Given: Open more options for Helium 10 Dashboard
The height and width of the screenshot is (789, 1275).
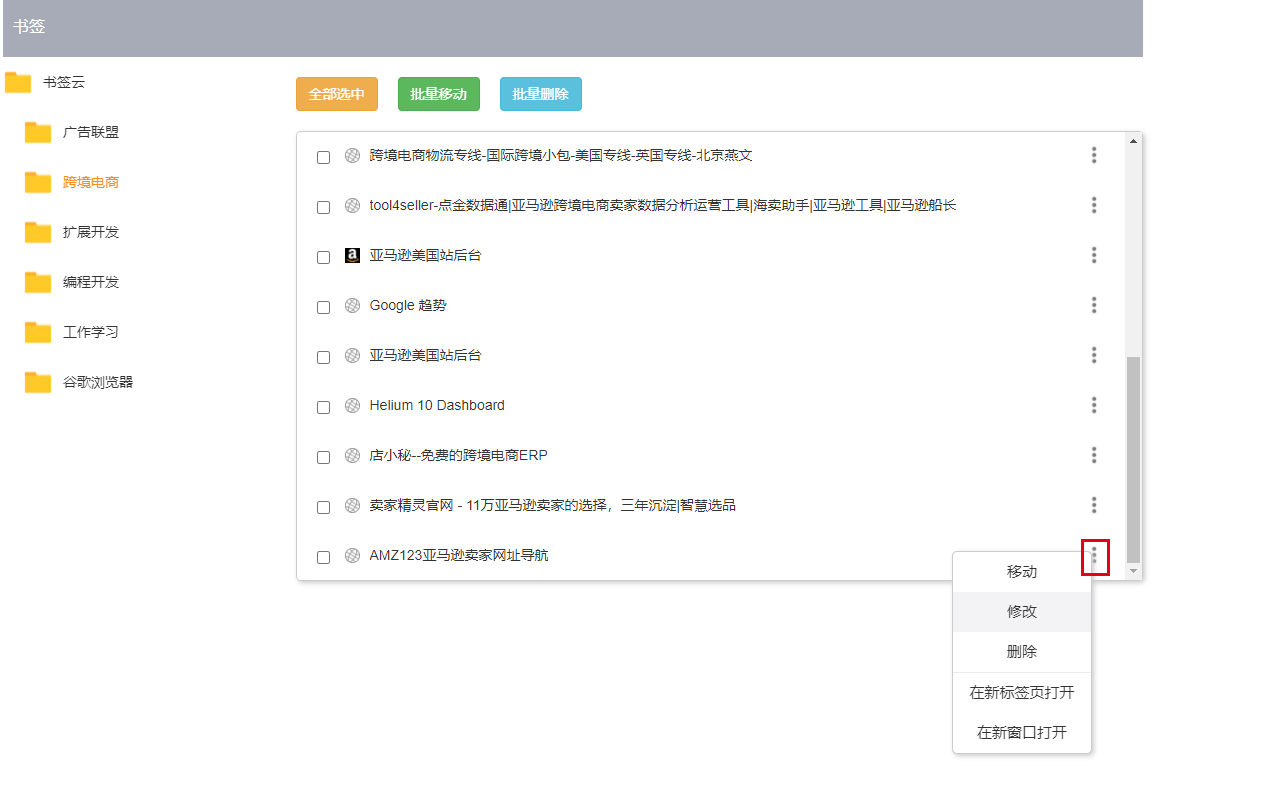Looking at the screenshot, I should click(1094, 405).
